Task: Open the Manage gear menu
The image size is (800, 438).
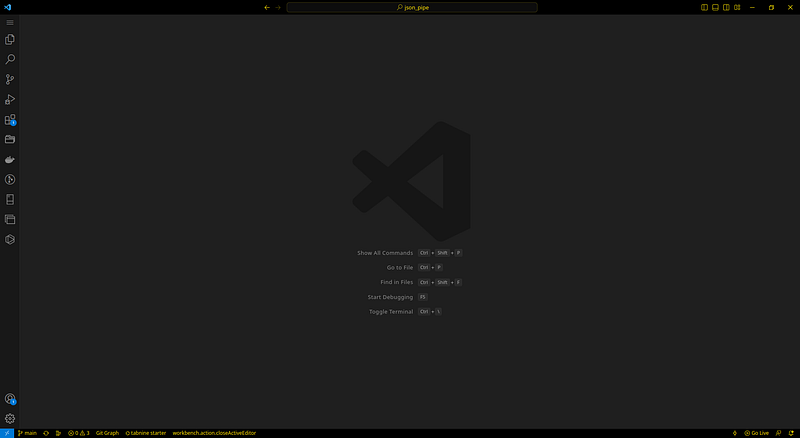Action: pyautogui.click(x=10, y=419)
